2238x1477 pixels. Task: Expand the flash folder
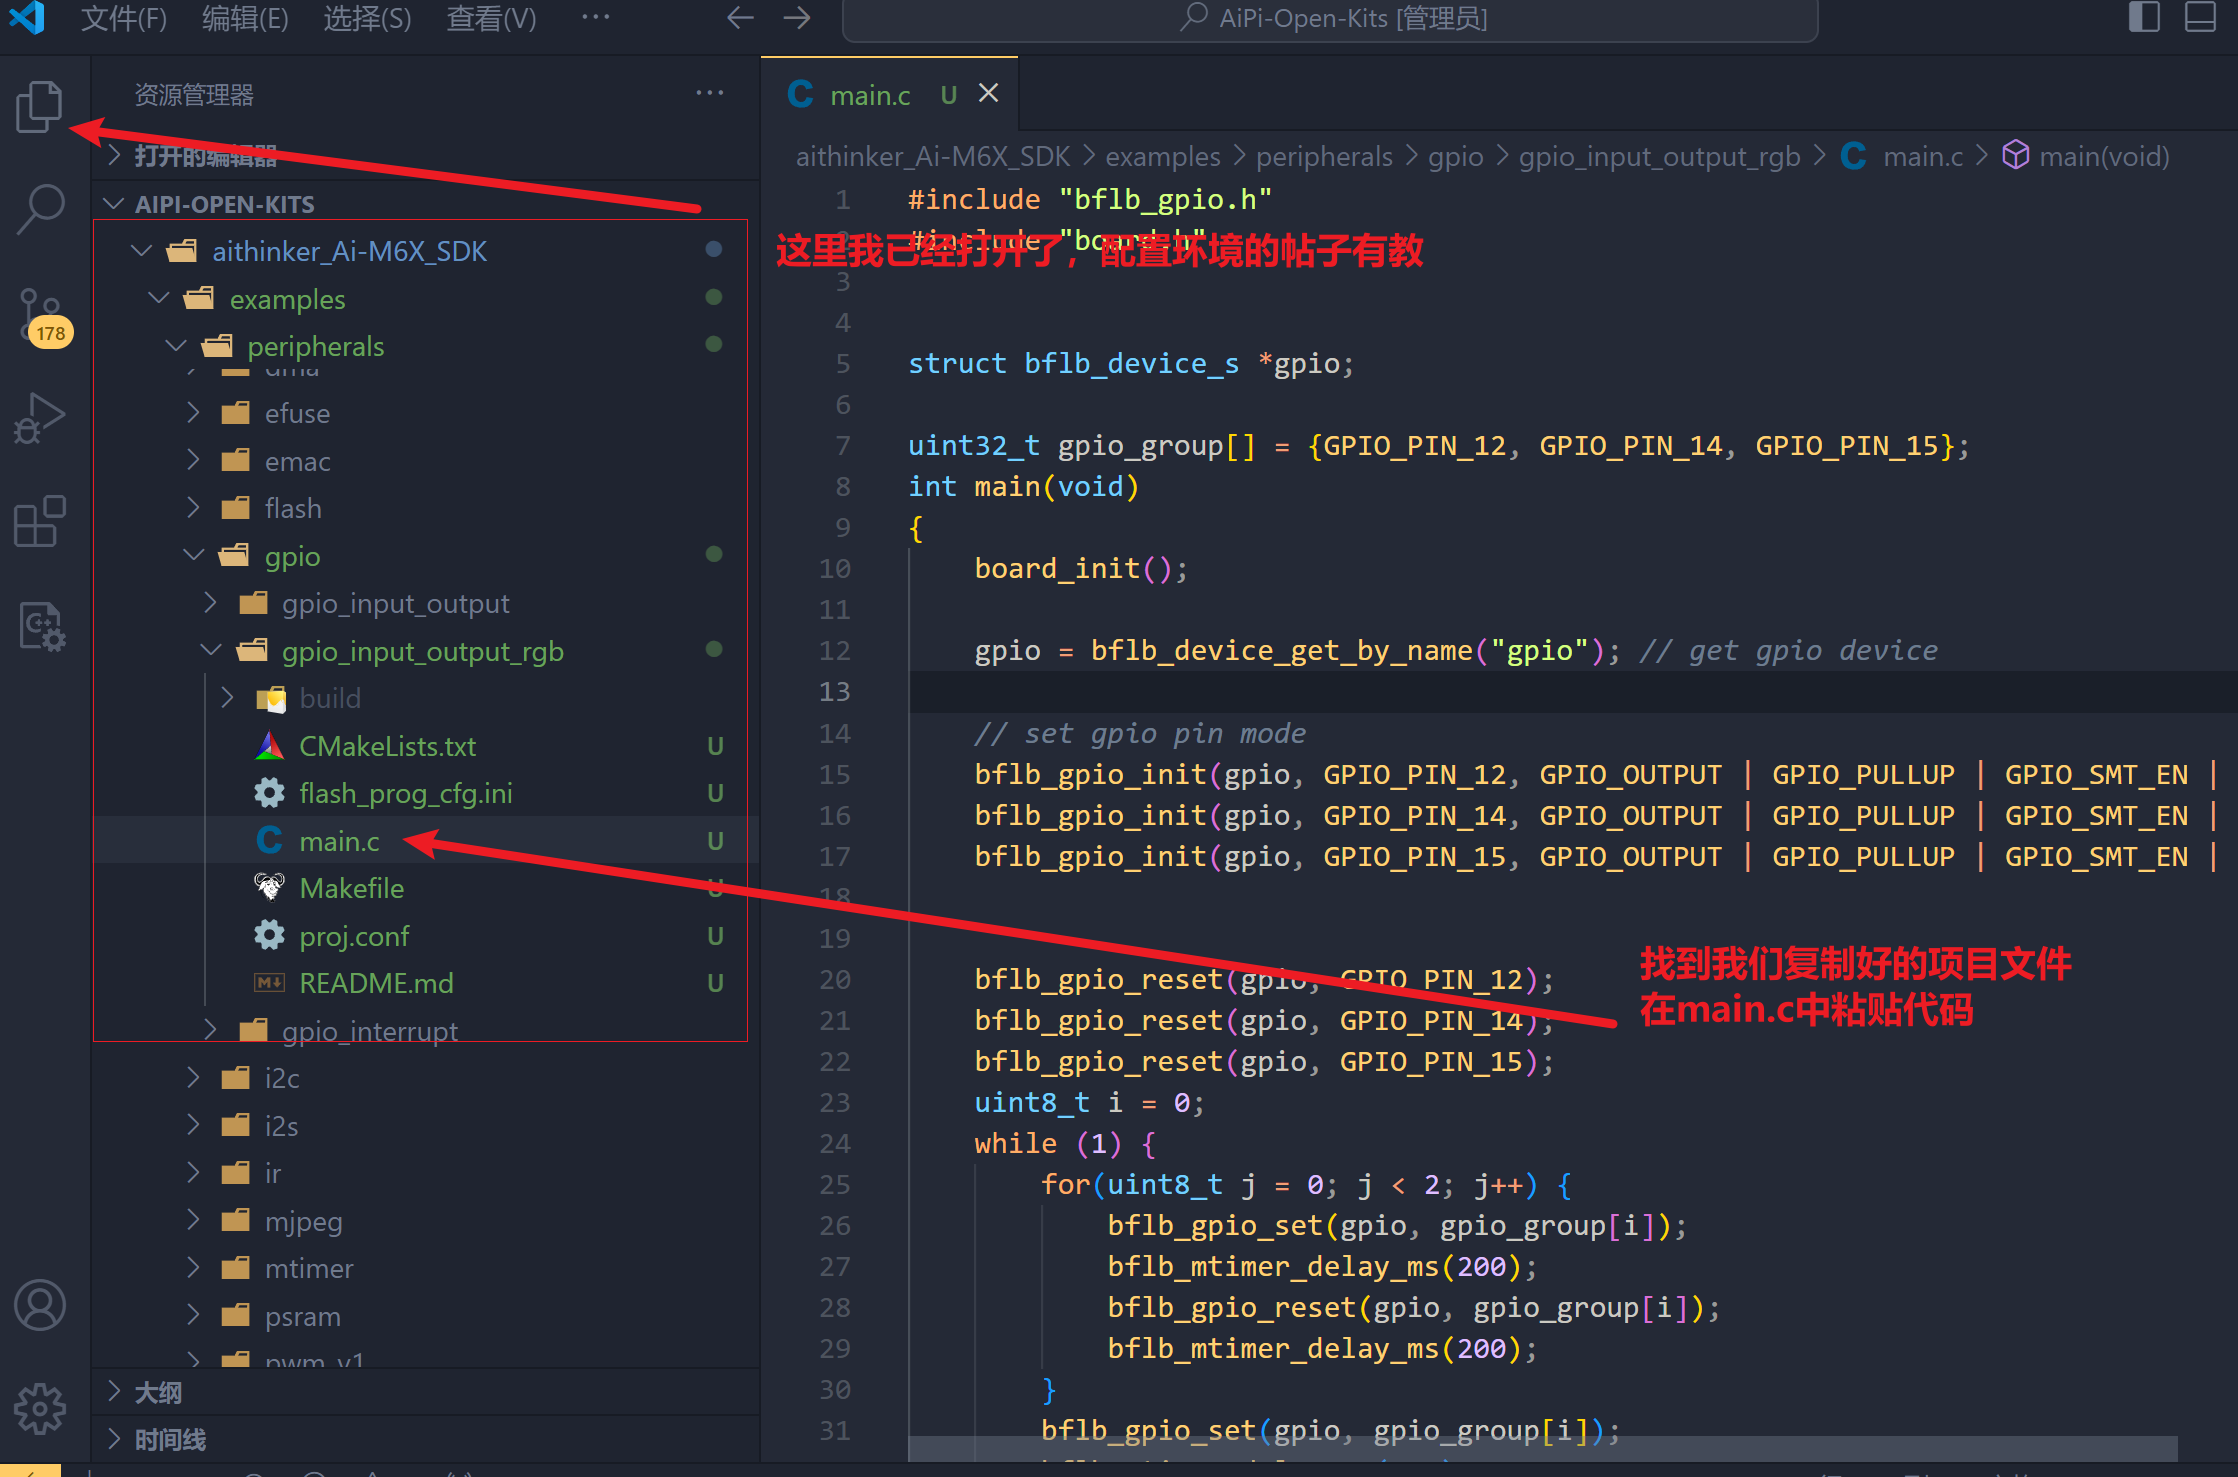click(426, 508)
